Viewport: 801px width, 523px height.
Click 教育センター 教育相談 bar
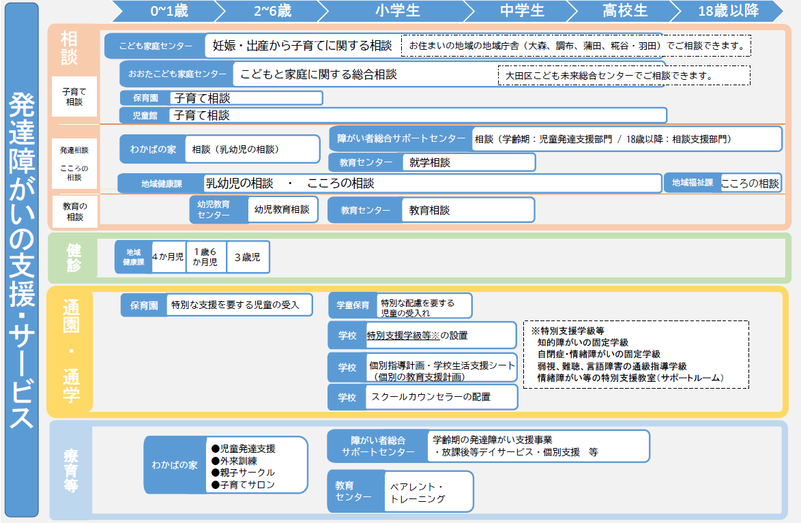pyautogui.click(x=432, y=210)
